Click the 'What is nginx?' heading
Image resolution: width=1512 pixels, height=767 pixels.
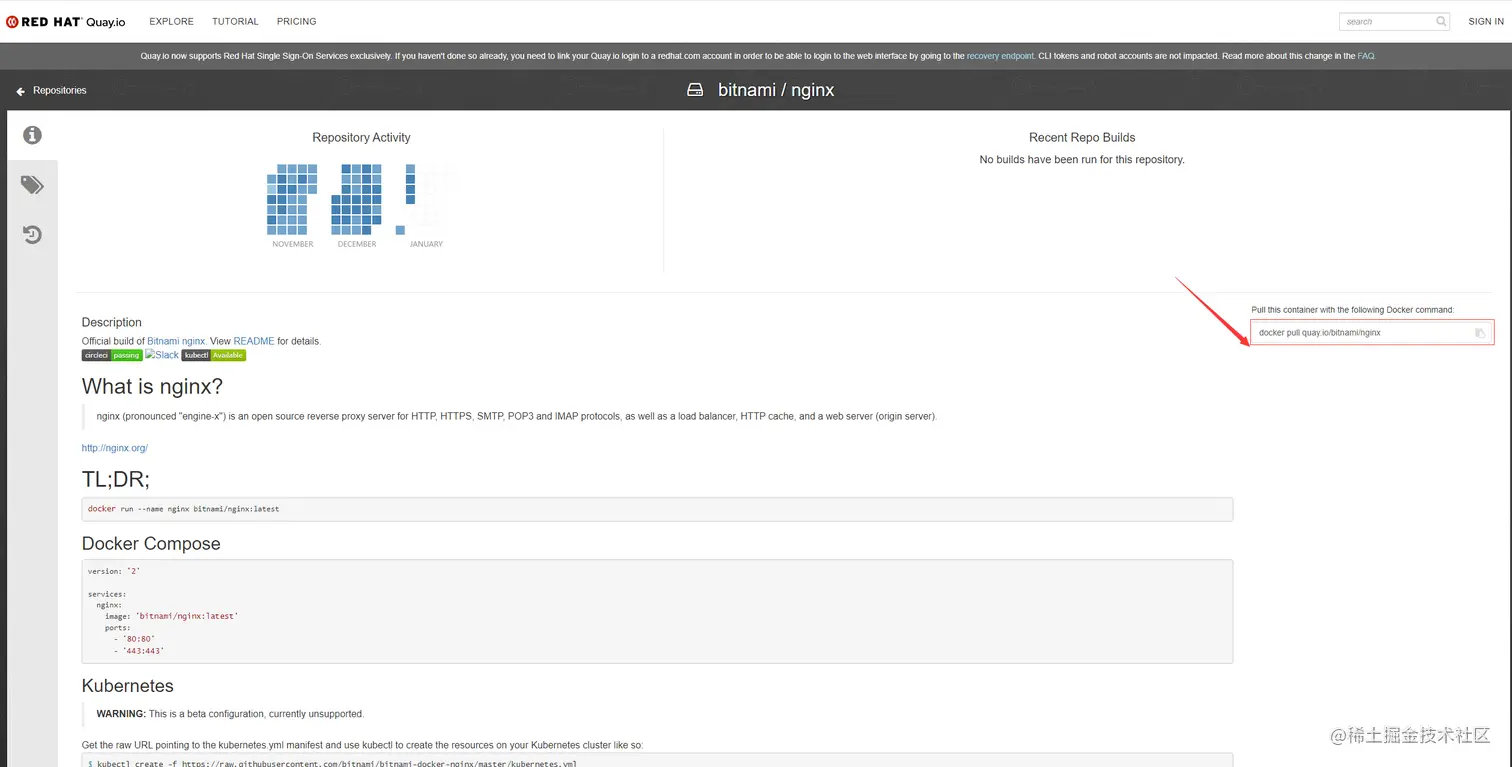coord(152,386)
